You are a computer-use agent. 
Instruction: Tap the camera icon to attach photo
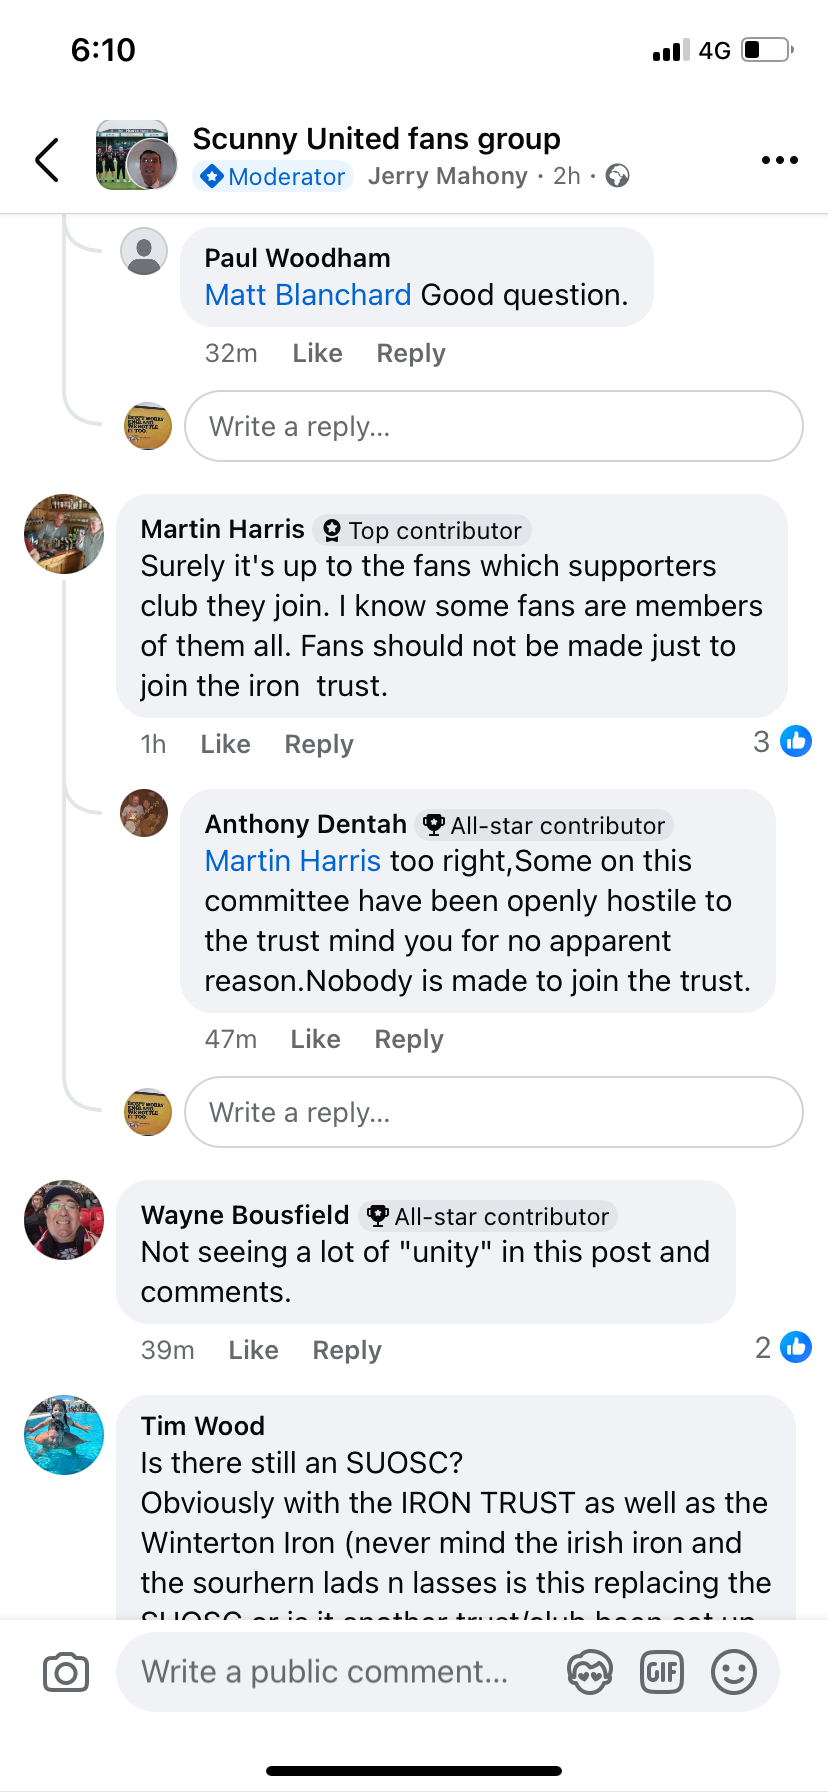[x=66, y=1672]
